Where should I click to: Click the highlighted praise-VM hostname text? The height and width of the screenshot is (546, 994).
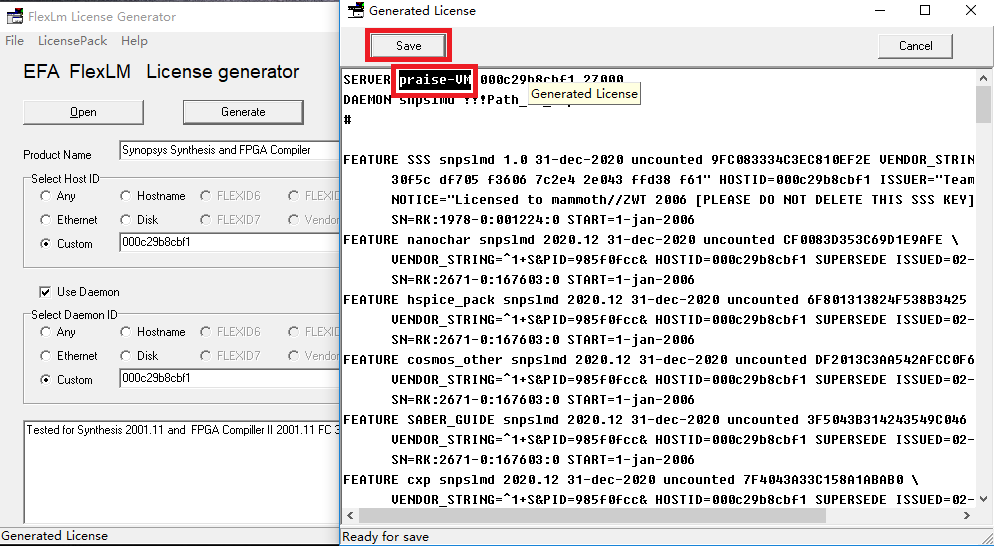click(x=435, y=80)
